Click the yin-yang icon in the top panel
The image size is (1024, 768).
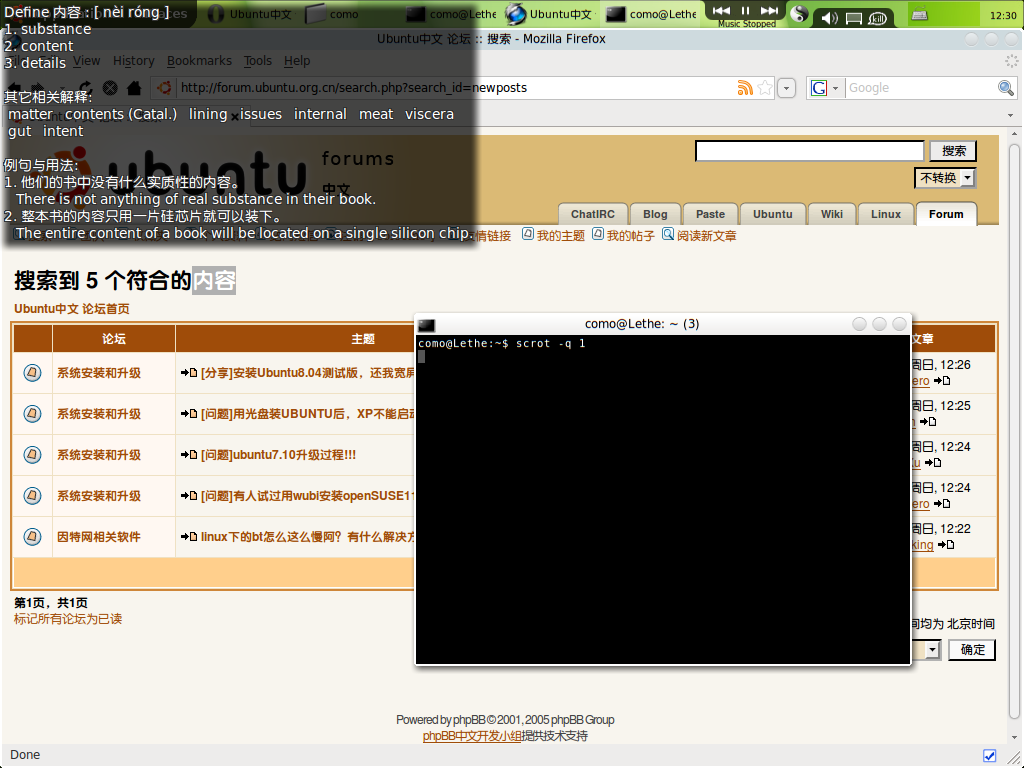click(x=799, y=14)
